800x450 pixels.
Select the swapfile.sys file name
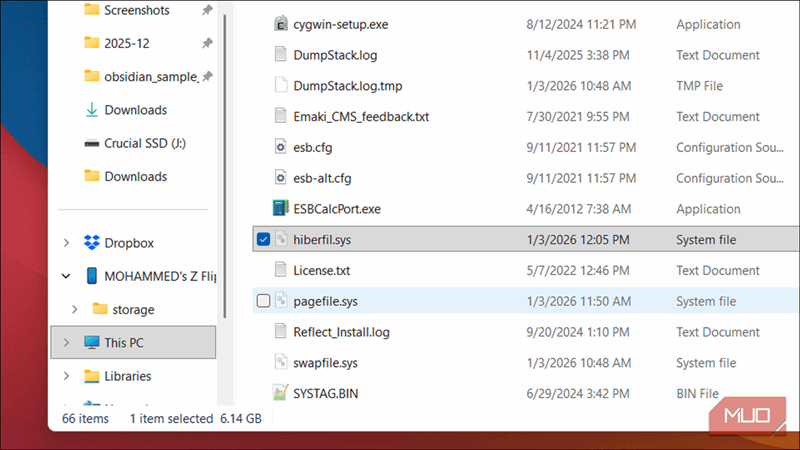pos(325,362)
